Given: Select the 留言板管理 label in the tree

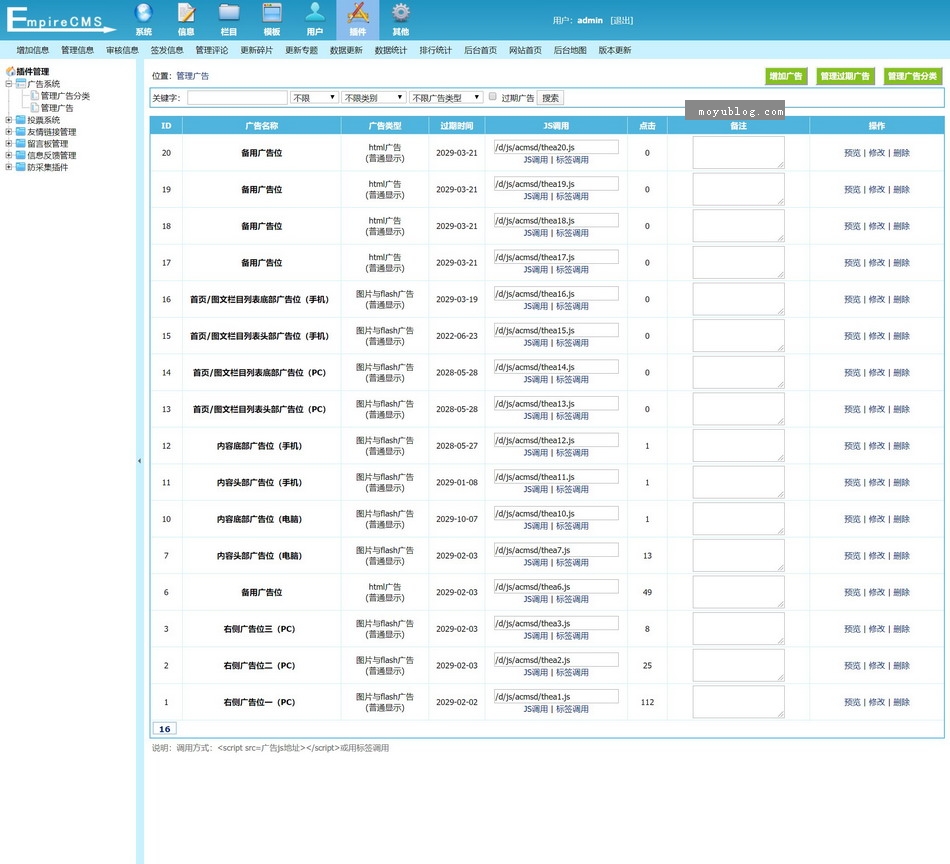Looking at the screenshot, I should (x=47, y=144).
